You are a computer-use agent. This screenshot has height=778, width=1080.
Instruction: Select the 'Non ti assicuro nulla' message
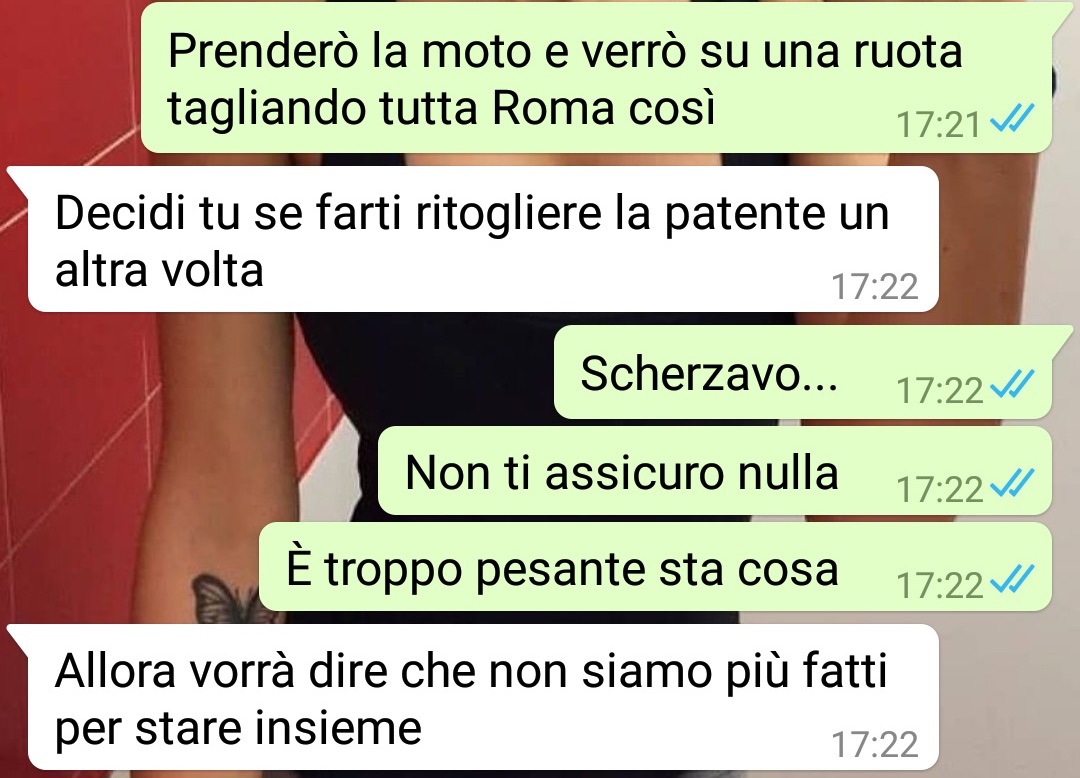pyautogui.click(x=715, y=472)
